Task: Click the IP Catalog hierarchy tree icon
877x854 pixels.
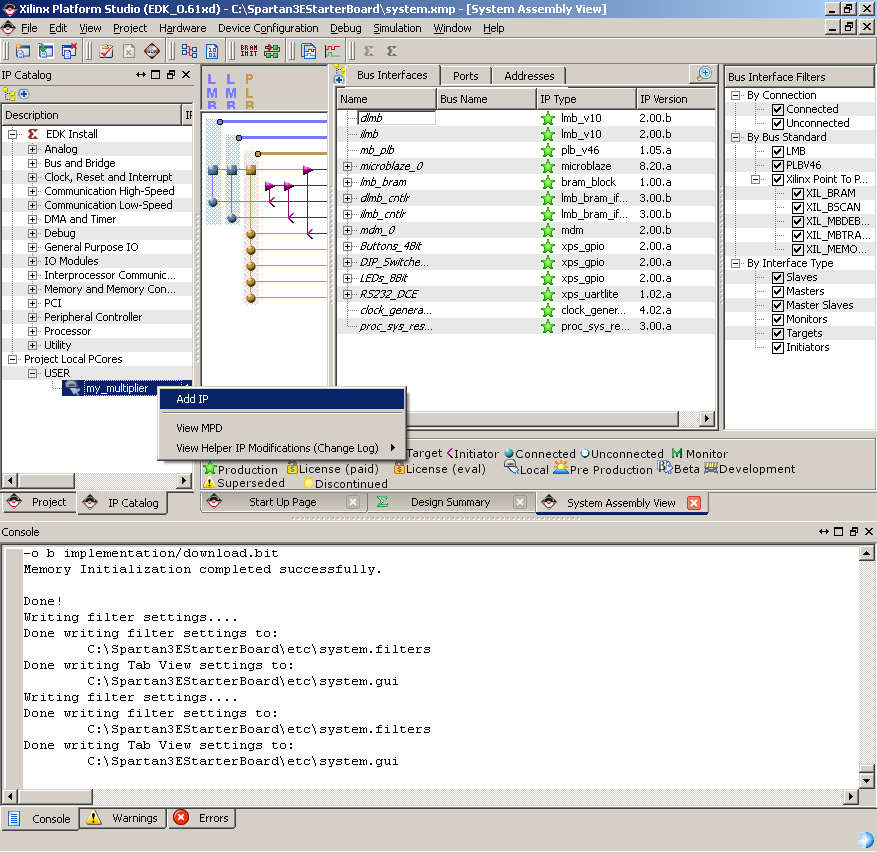Action: [x=9, y=94]
